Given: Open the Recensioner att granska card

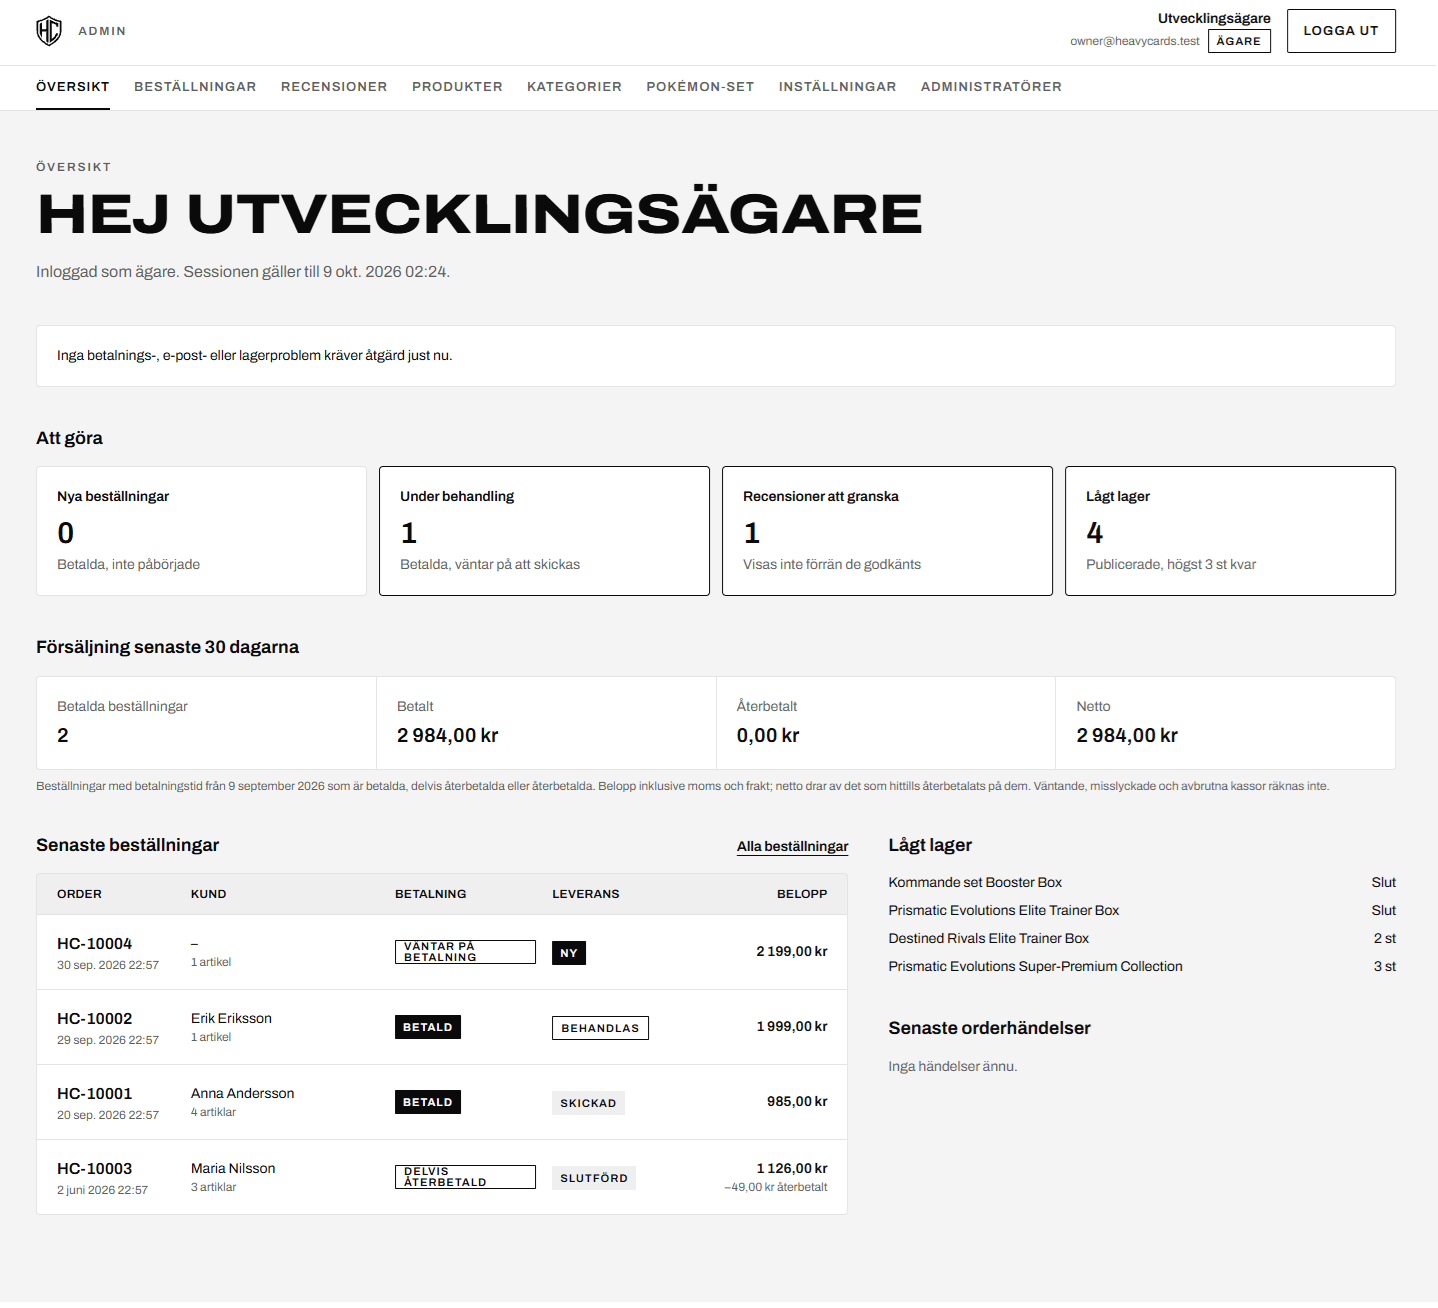Looking at the screenshot, I should coord(887,531).
